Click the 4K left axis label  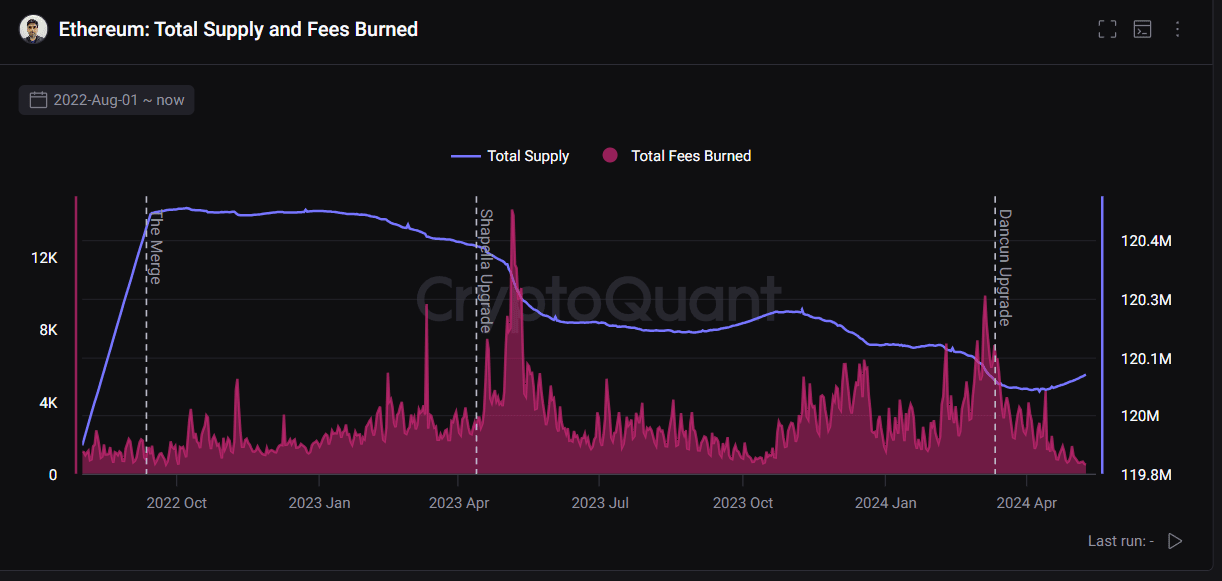click(x=48, y=403)
